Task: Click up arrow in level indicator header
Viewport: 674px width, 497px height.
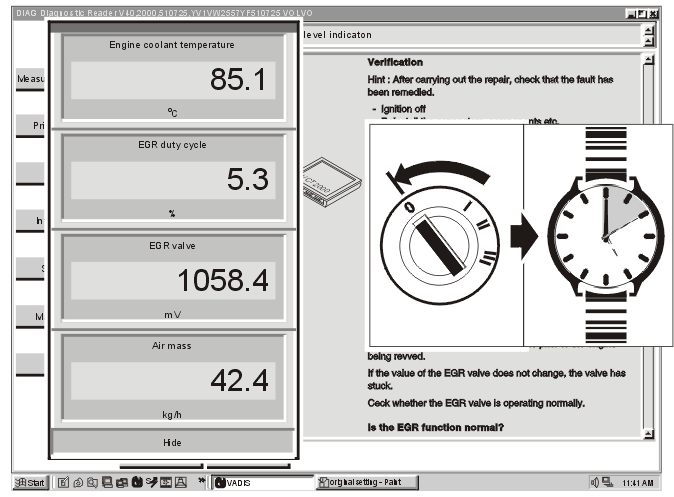Action: pyautogui.click(x=648, y=31)
